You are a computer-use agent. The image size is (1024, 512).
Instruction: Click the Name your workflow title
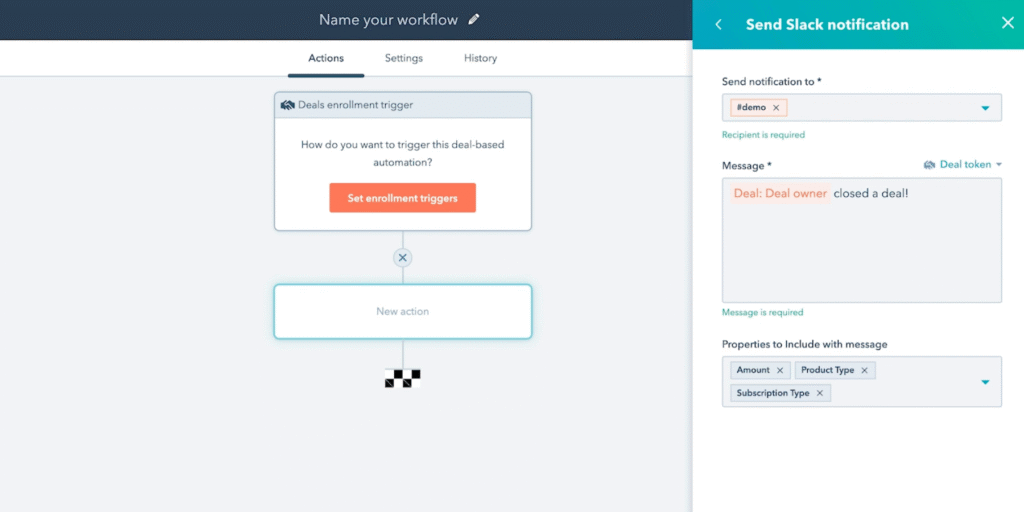click(x=389, y=20)
